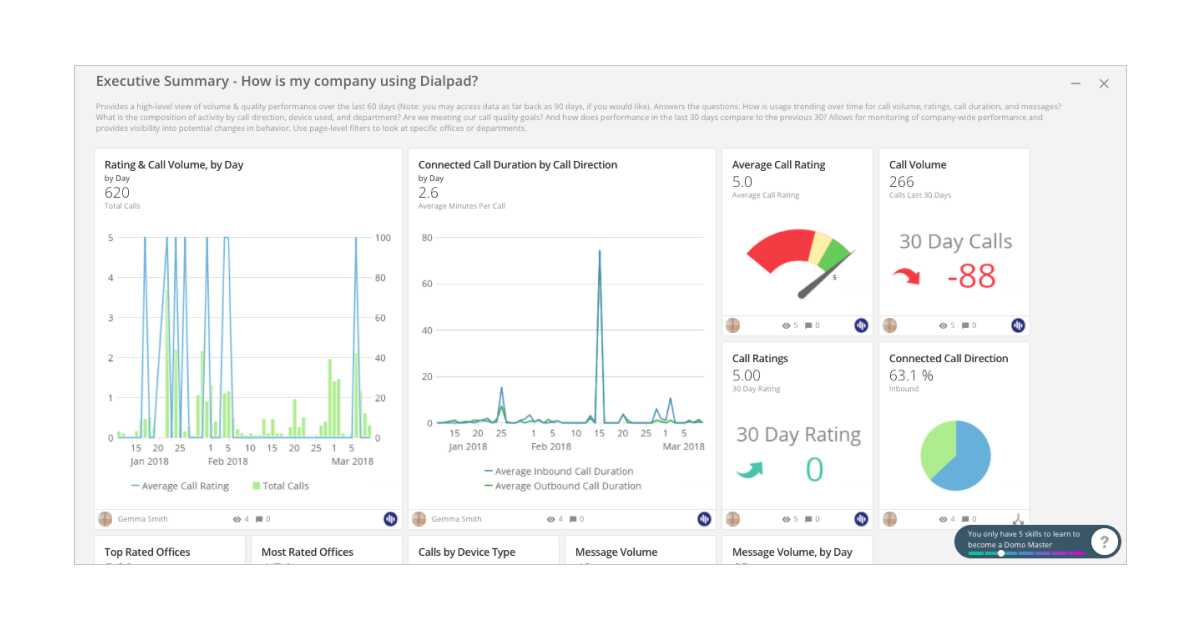1200x630 pixels.
Task: Open the Connected Call Direction card title
Action: [x=949, y=358]
